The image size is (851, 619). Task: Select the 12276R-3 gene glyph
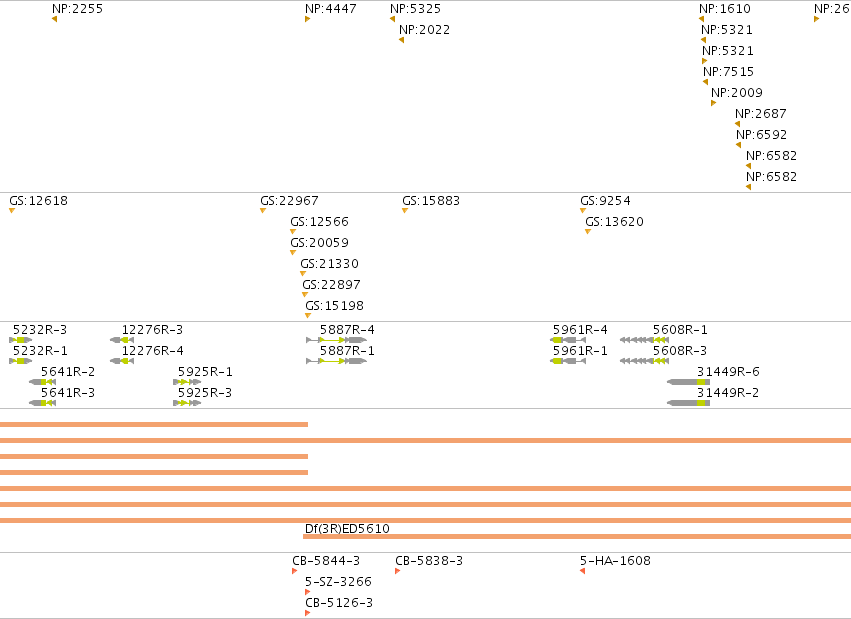pos(122,340)
